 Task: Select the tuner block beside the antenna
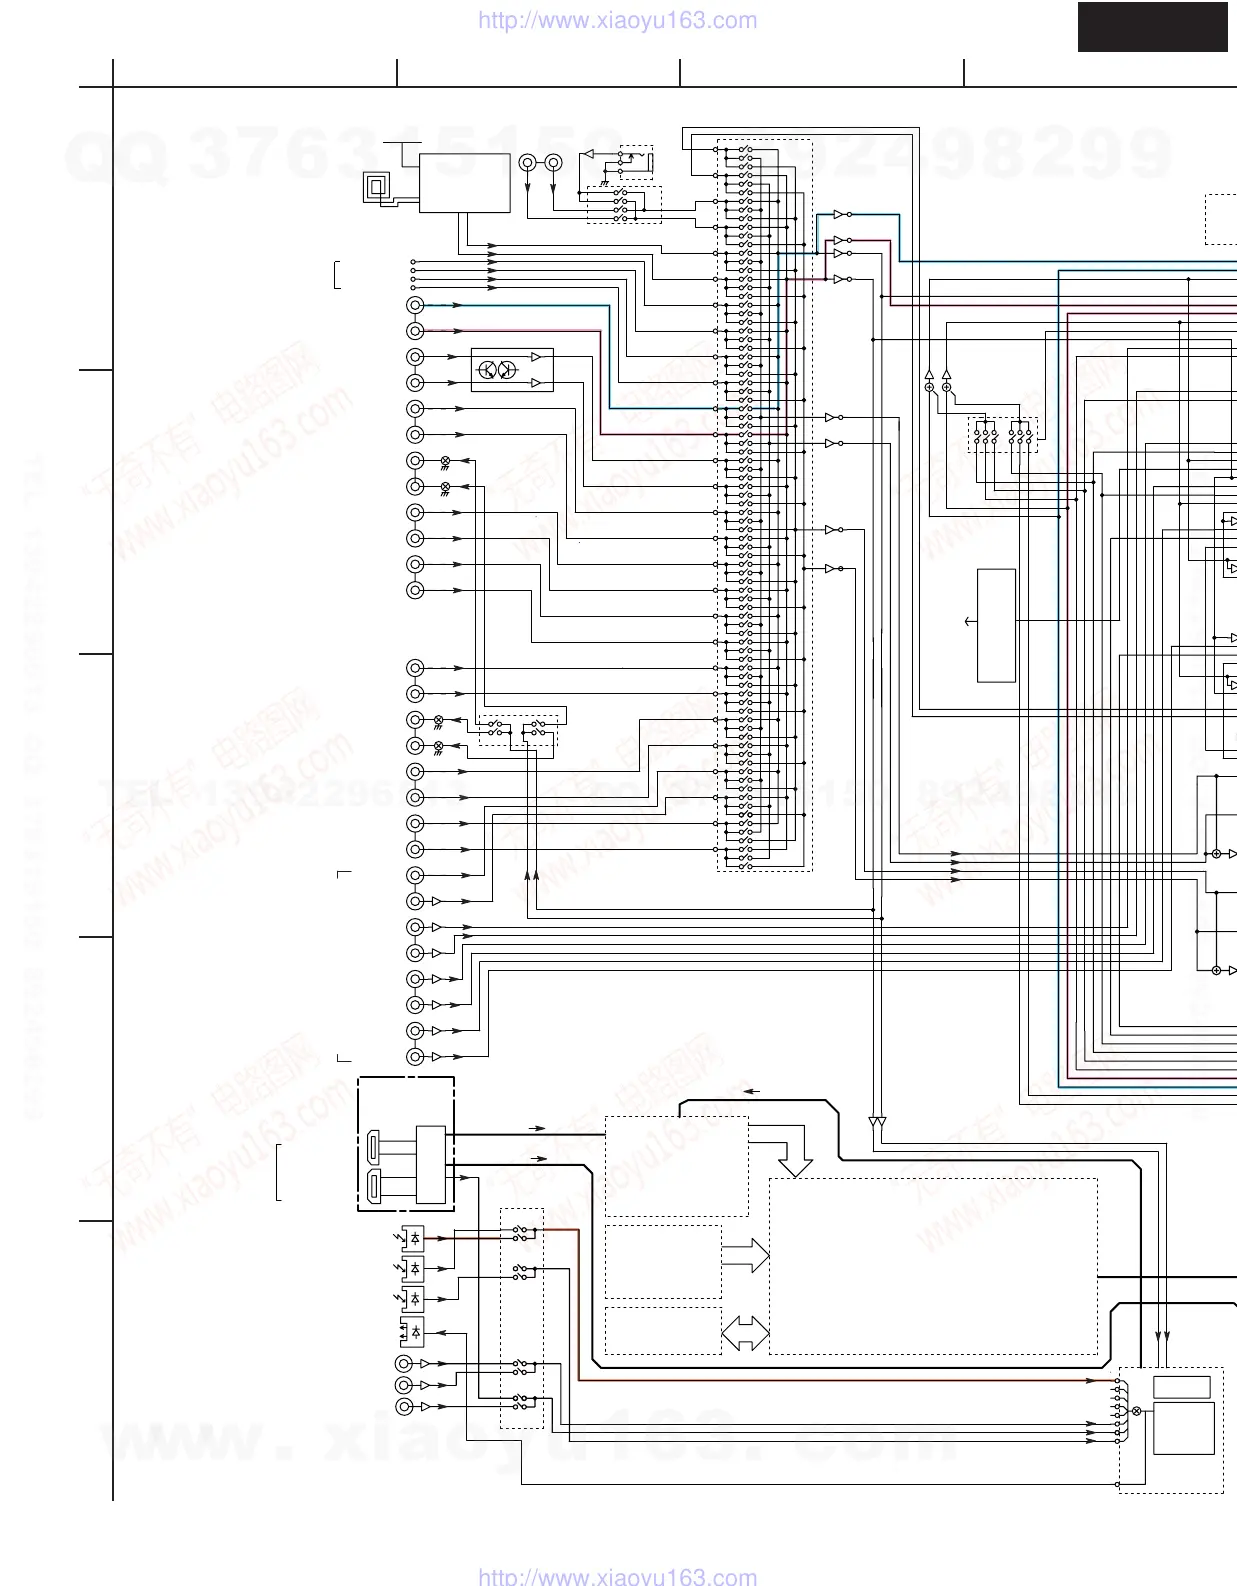tap(464, 183)
